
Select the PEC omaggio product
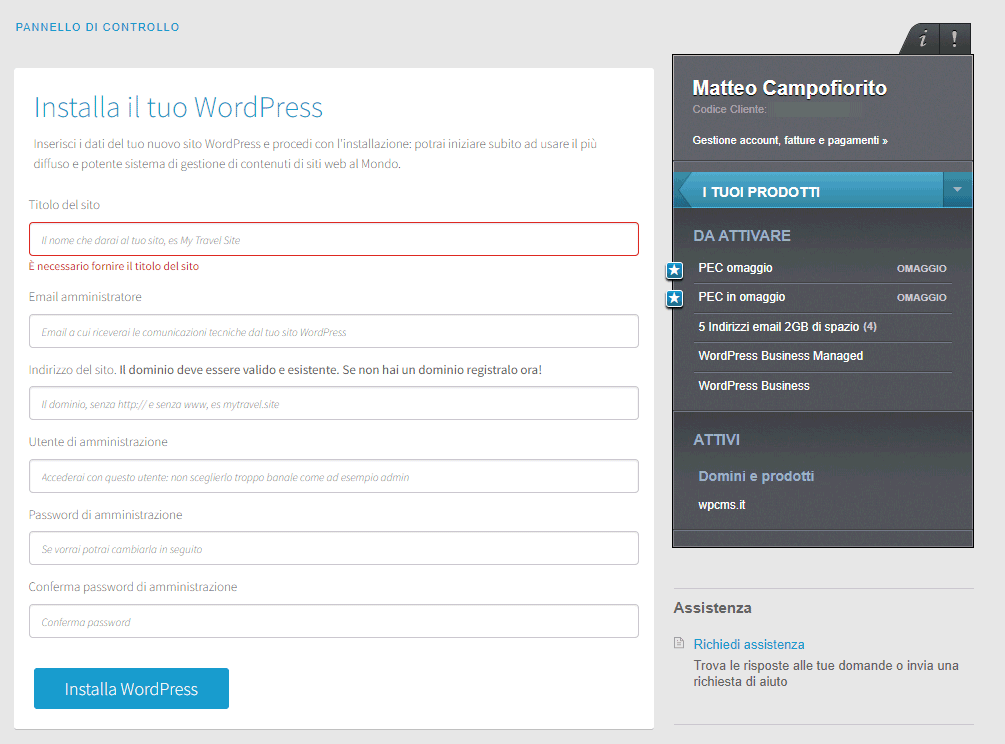(x=735, y=268)
